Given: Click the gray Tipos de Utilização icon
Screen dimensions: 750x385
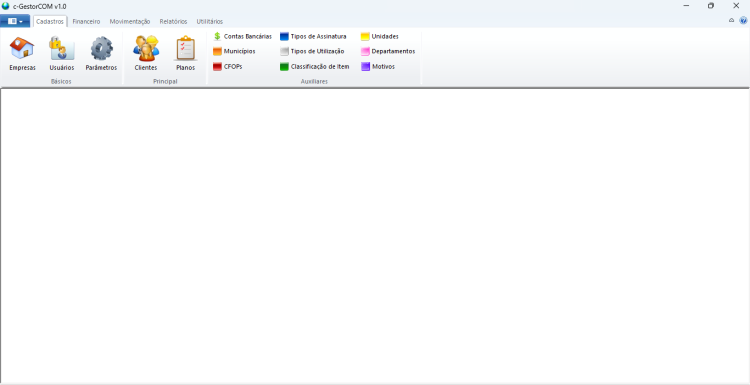Looking at the screenshot, I should (x=284, y=52).
